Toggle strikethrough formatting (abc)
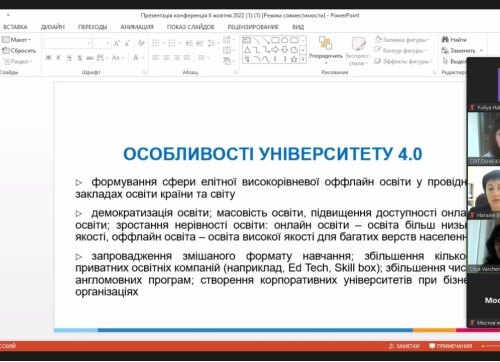 [90, 58]
